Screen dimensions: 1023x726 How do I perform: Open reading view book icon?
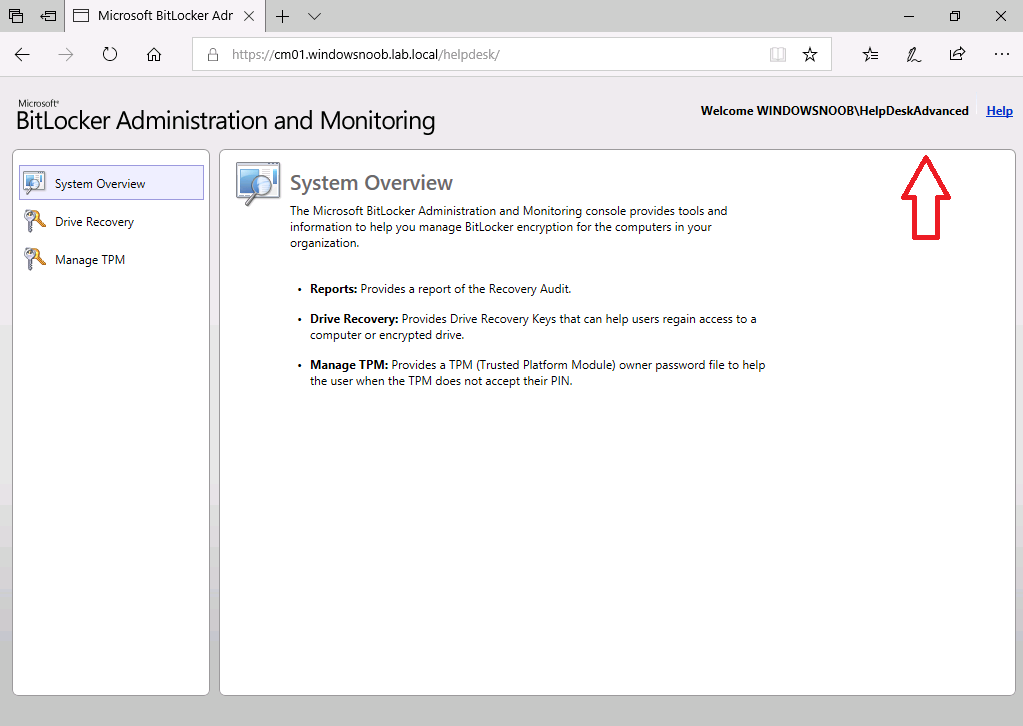[x=778, y=55]
